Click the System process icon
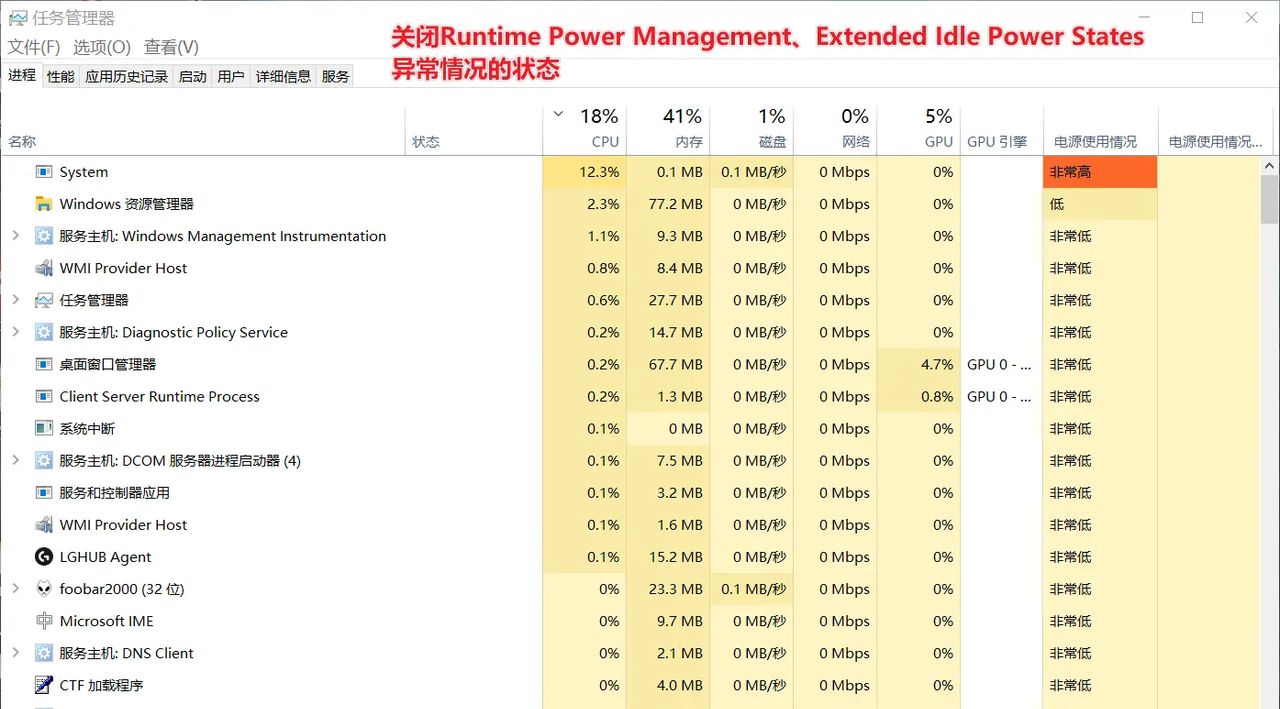Viewport: 1280px width, 709px height. pos(42,172)
